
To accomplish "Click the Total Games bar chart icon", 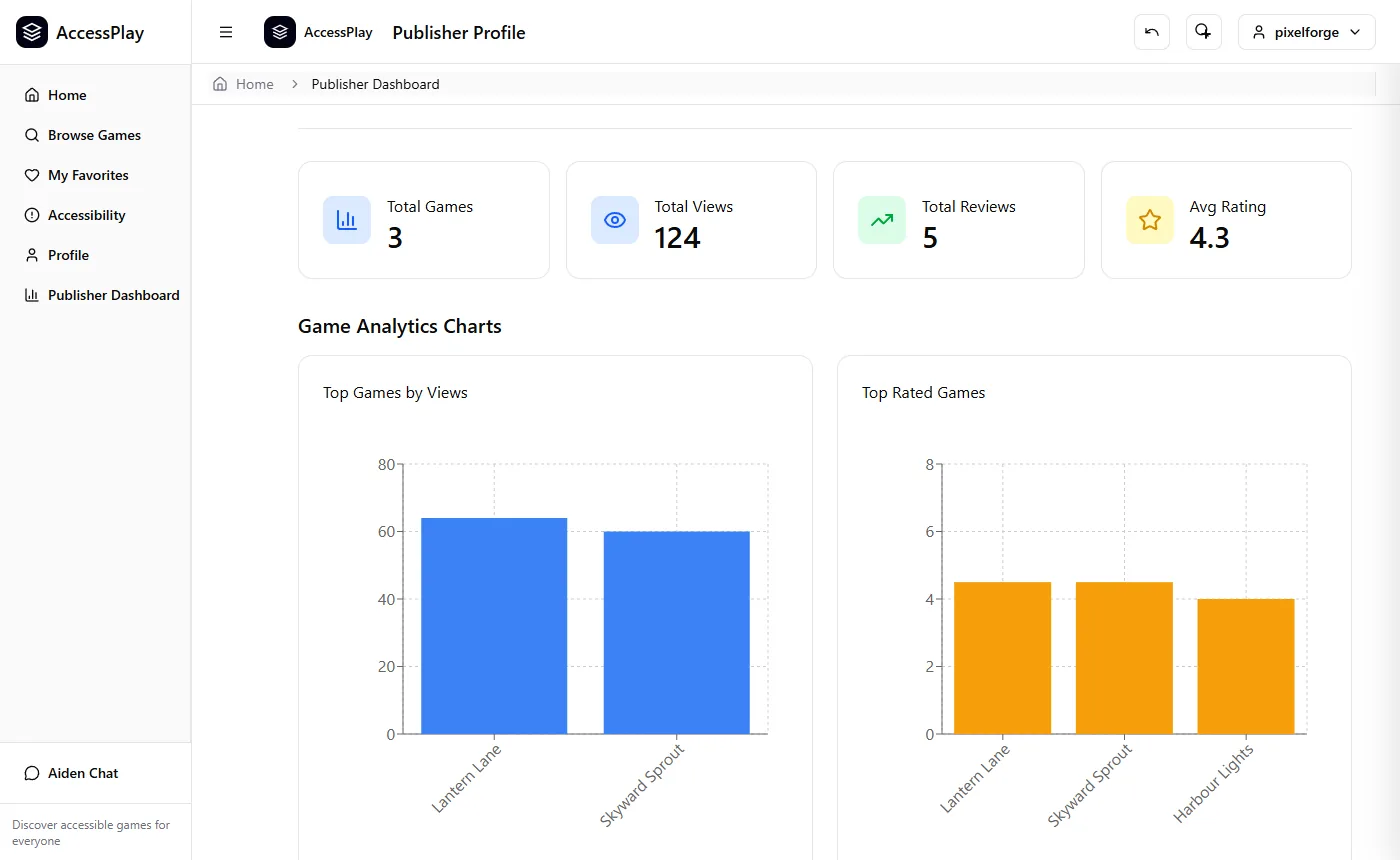I will 347,220.
